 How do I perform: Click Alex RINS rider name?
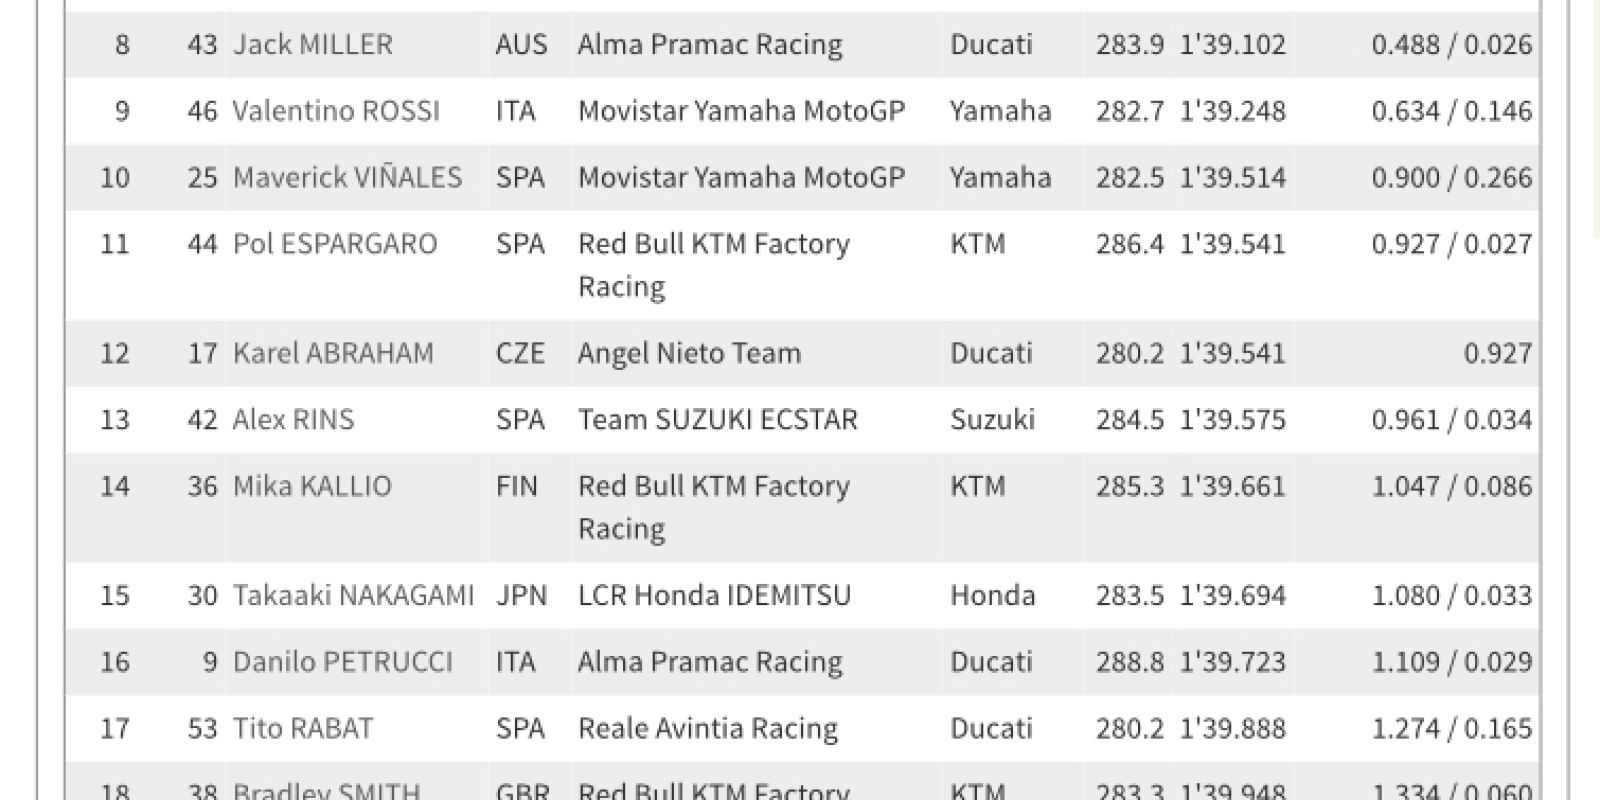[x=293, y=419]
